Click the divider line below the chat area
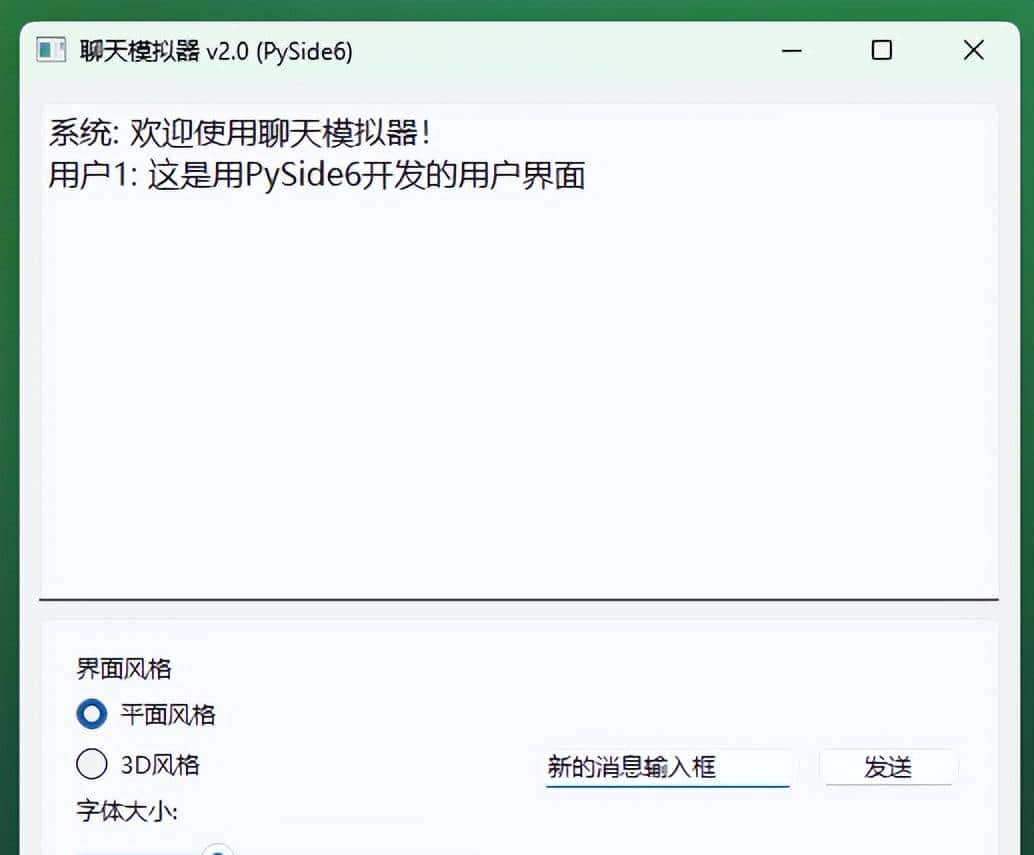This screenshot has height=855, width=1034. 520,597
